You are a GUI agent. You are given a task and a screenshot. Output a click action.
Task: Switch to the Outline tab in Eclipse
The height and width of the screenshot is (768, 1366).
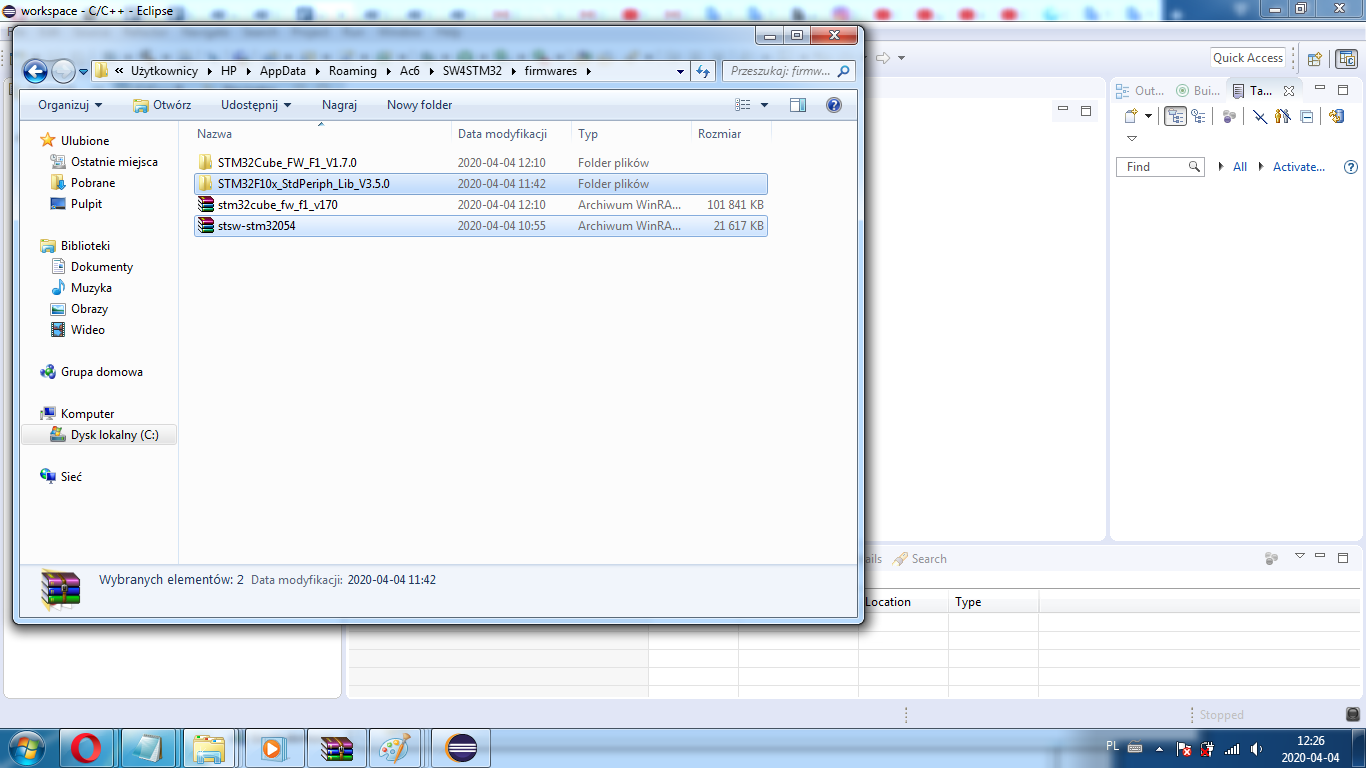[x=1140, y=90]
